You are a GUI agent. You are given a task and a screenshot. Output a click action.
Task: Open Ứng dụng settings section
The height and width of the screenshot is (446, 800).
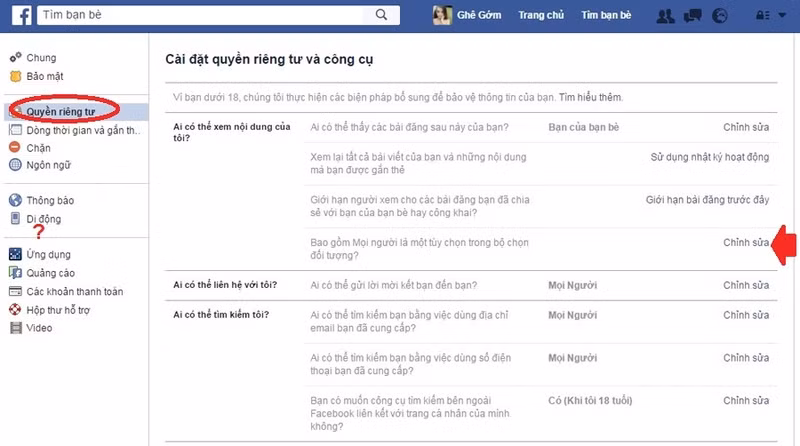pos(48,254)
